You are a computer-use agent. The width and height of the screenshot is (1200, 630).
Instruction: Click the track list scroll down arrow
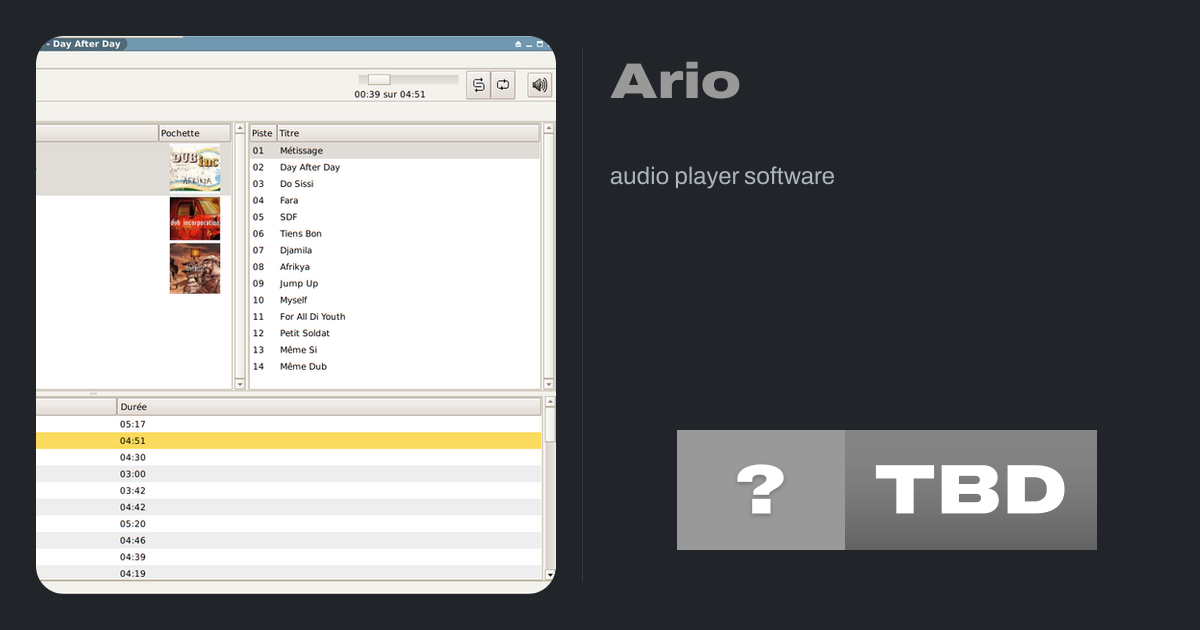[x=548, y=383]
